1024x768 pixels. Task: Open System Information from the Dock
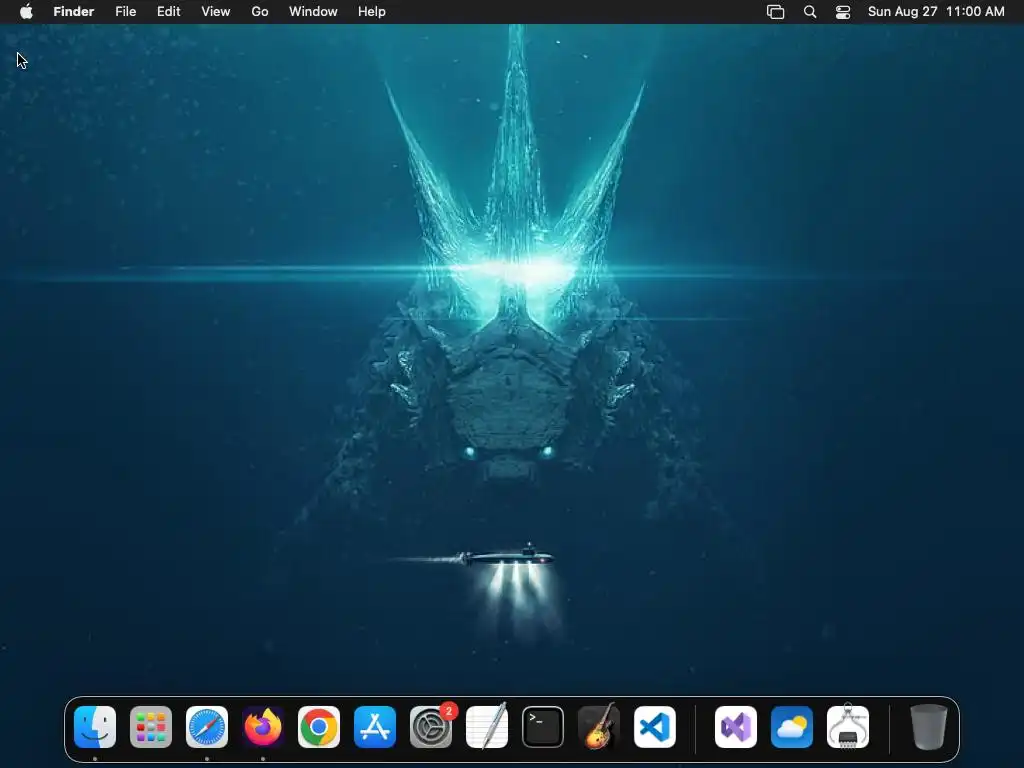(848, 727)
